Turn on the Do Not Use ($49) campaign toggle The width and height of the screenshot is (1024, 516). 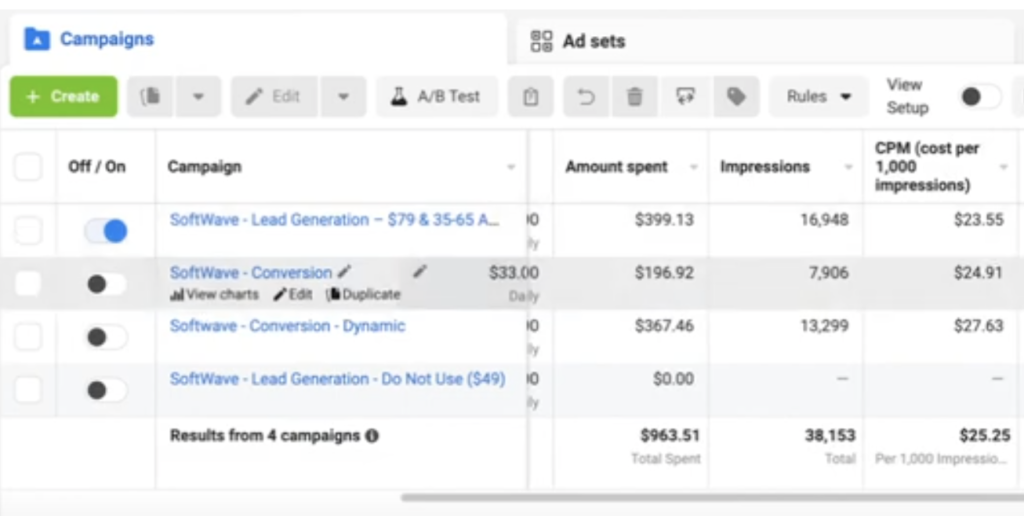click(x=106, y=391)
